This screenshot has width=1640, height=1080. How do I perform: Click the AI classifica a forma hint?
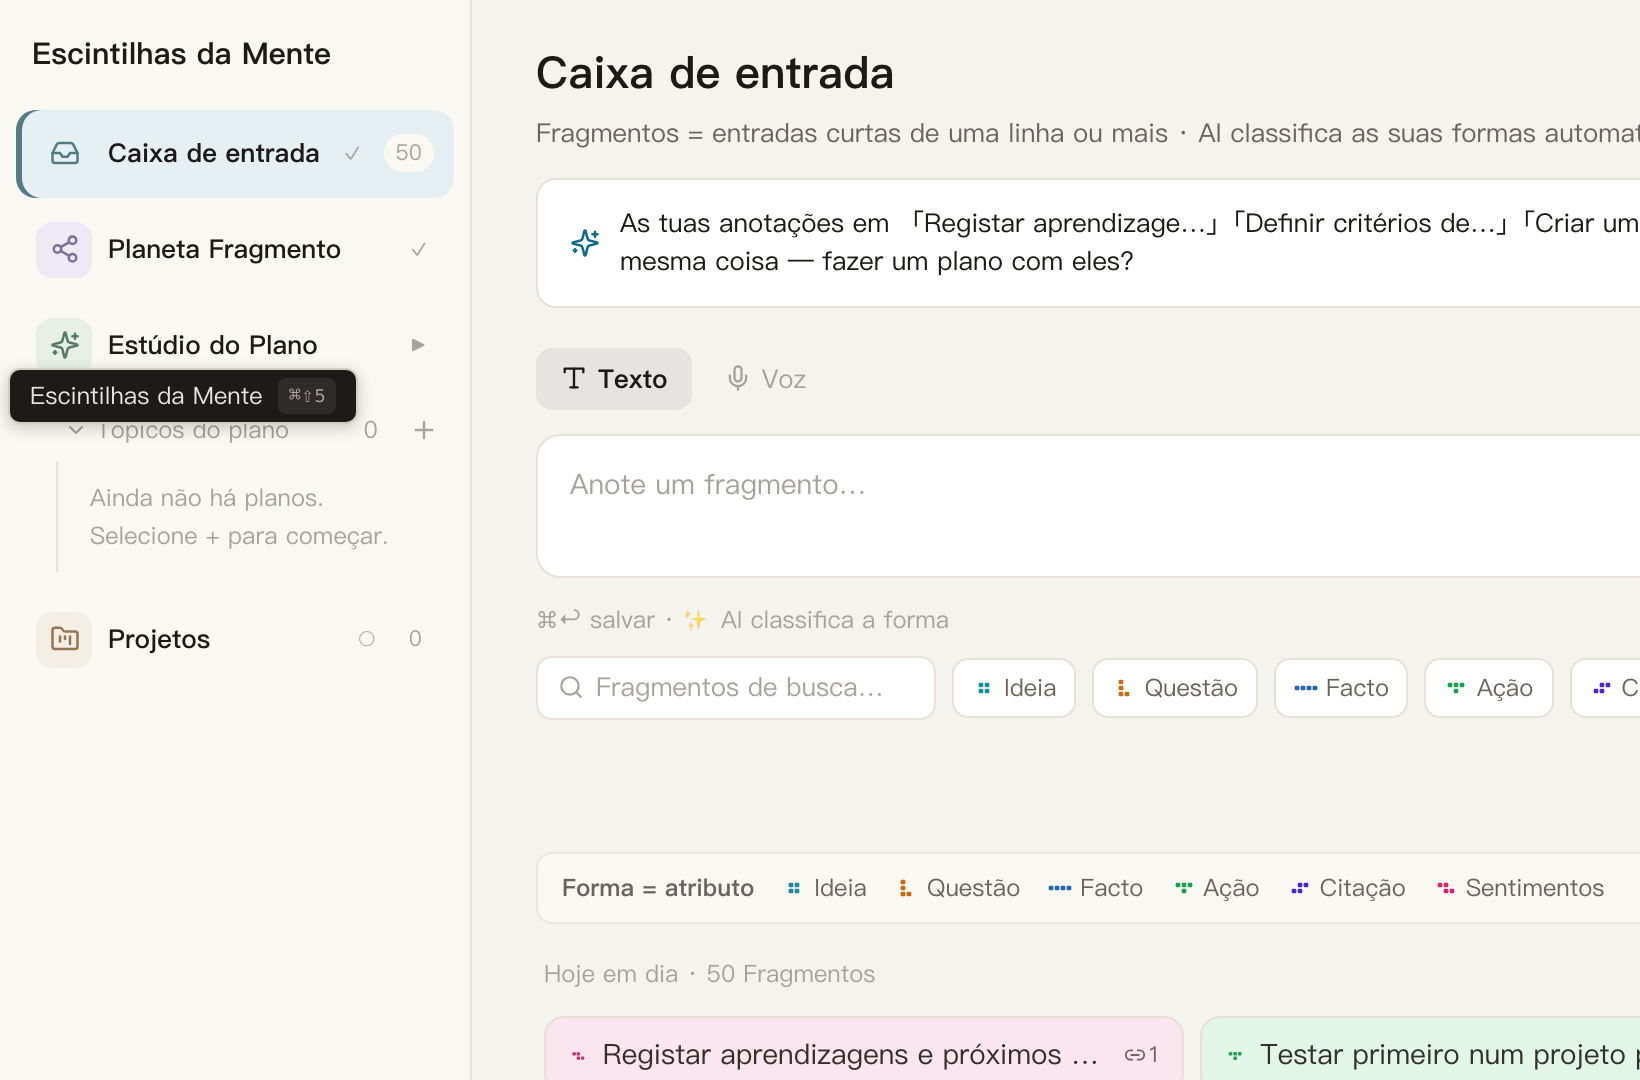[x=835, y=620]
